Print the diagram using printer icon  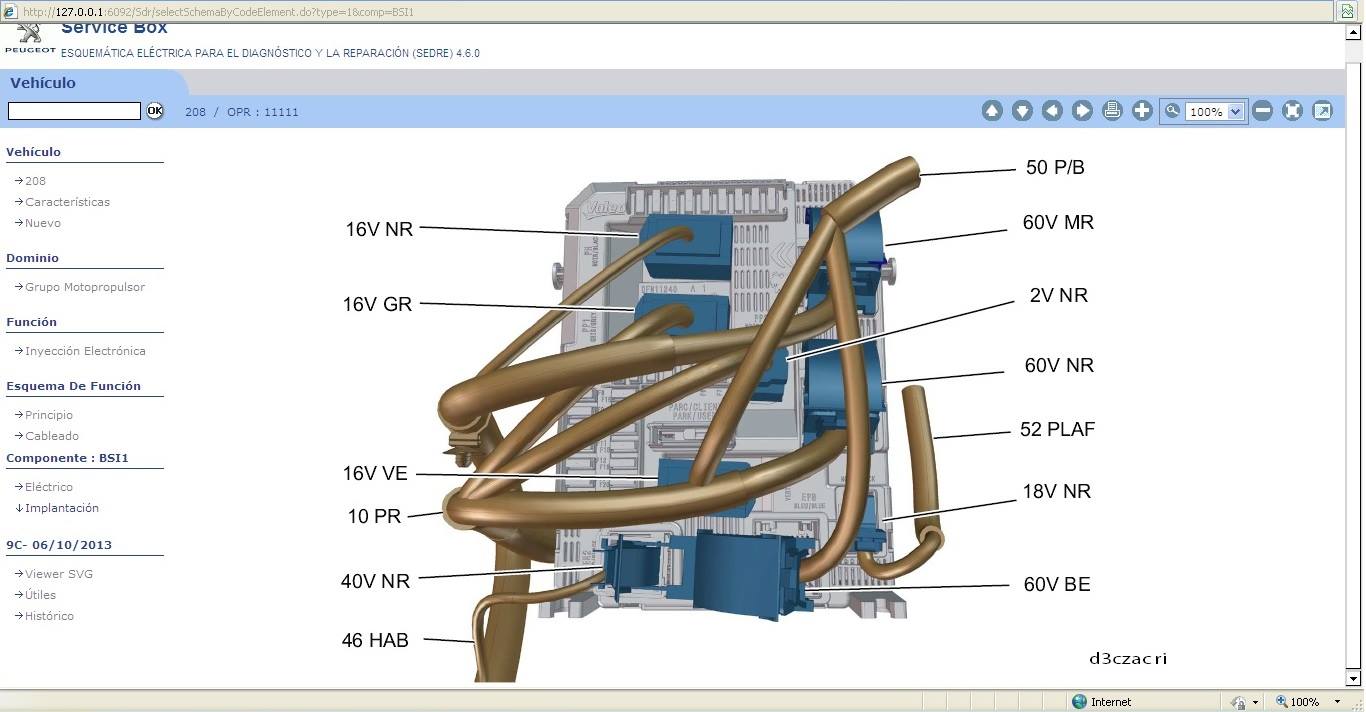(1112, 111)
